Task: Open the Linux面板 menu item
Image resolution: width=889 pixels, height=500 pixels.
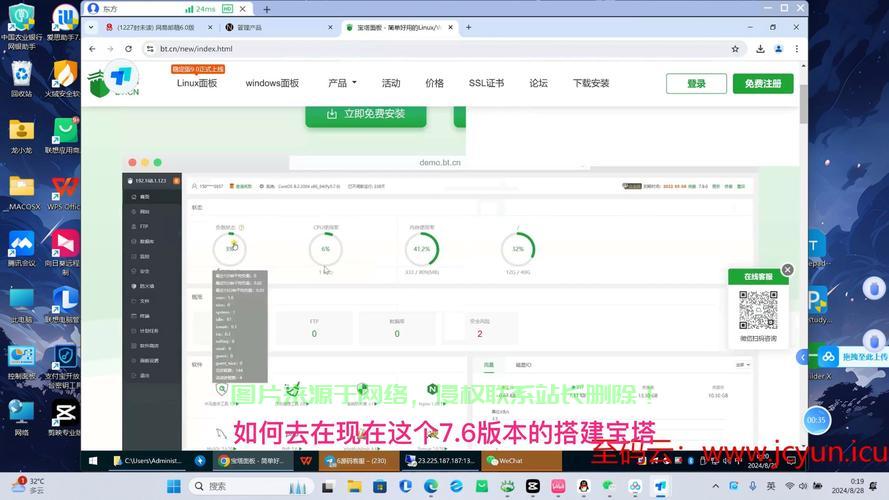Action: click(x=197, y=83)
